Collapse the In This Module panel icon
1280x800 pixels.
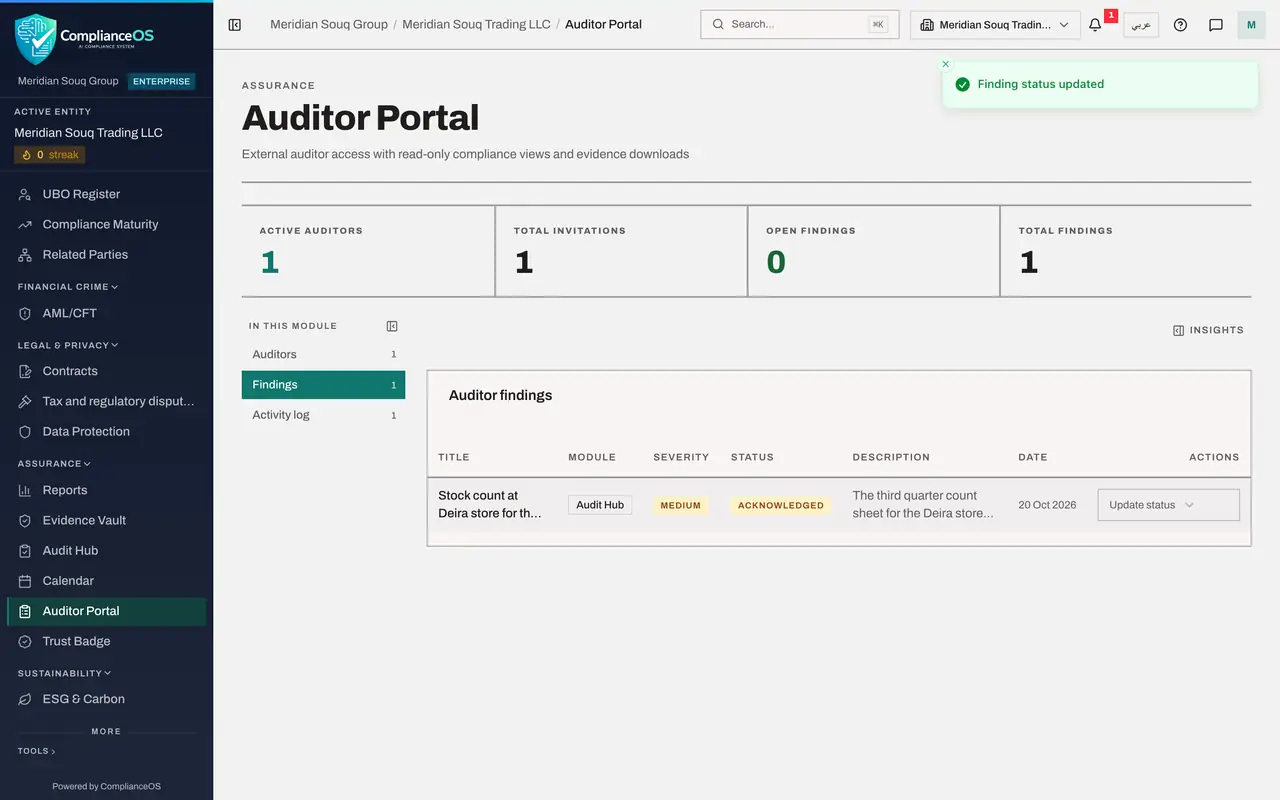(x=392, y=326)
